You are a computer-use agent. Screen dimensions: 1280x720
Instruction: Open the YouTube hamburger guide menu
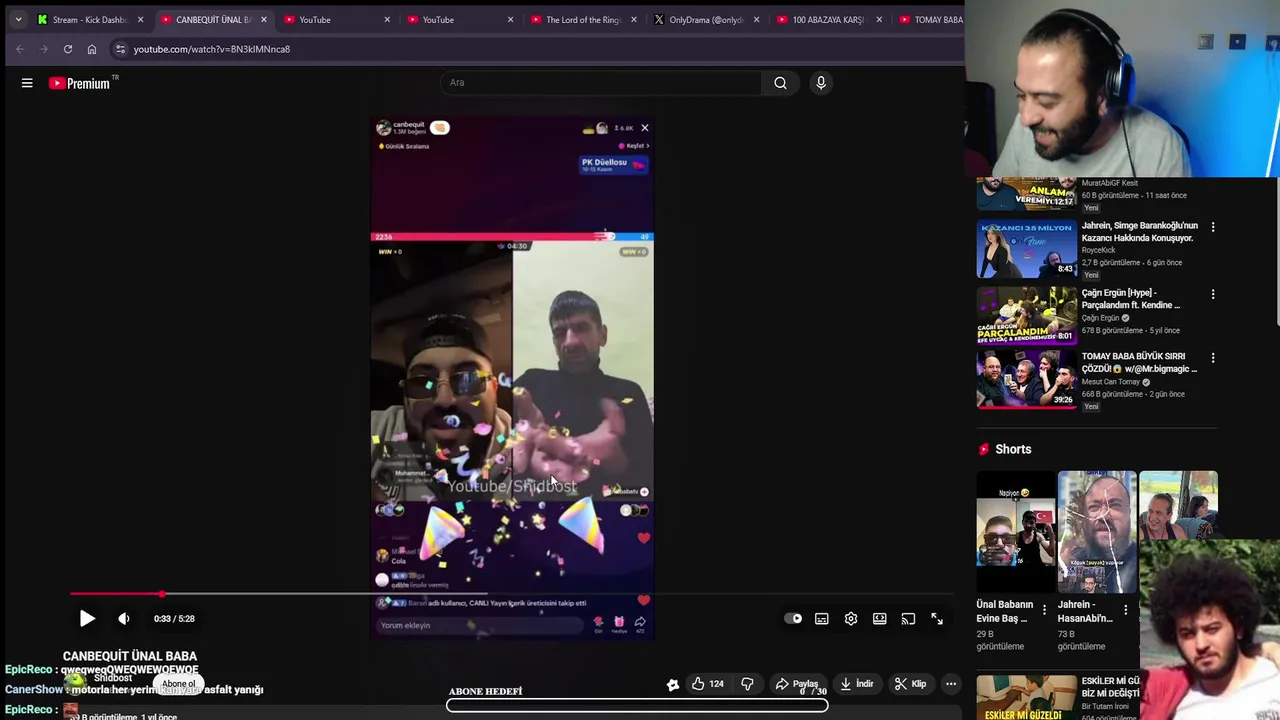tap(27, 83)
